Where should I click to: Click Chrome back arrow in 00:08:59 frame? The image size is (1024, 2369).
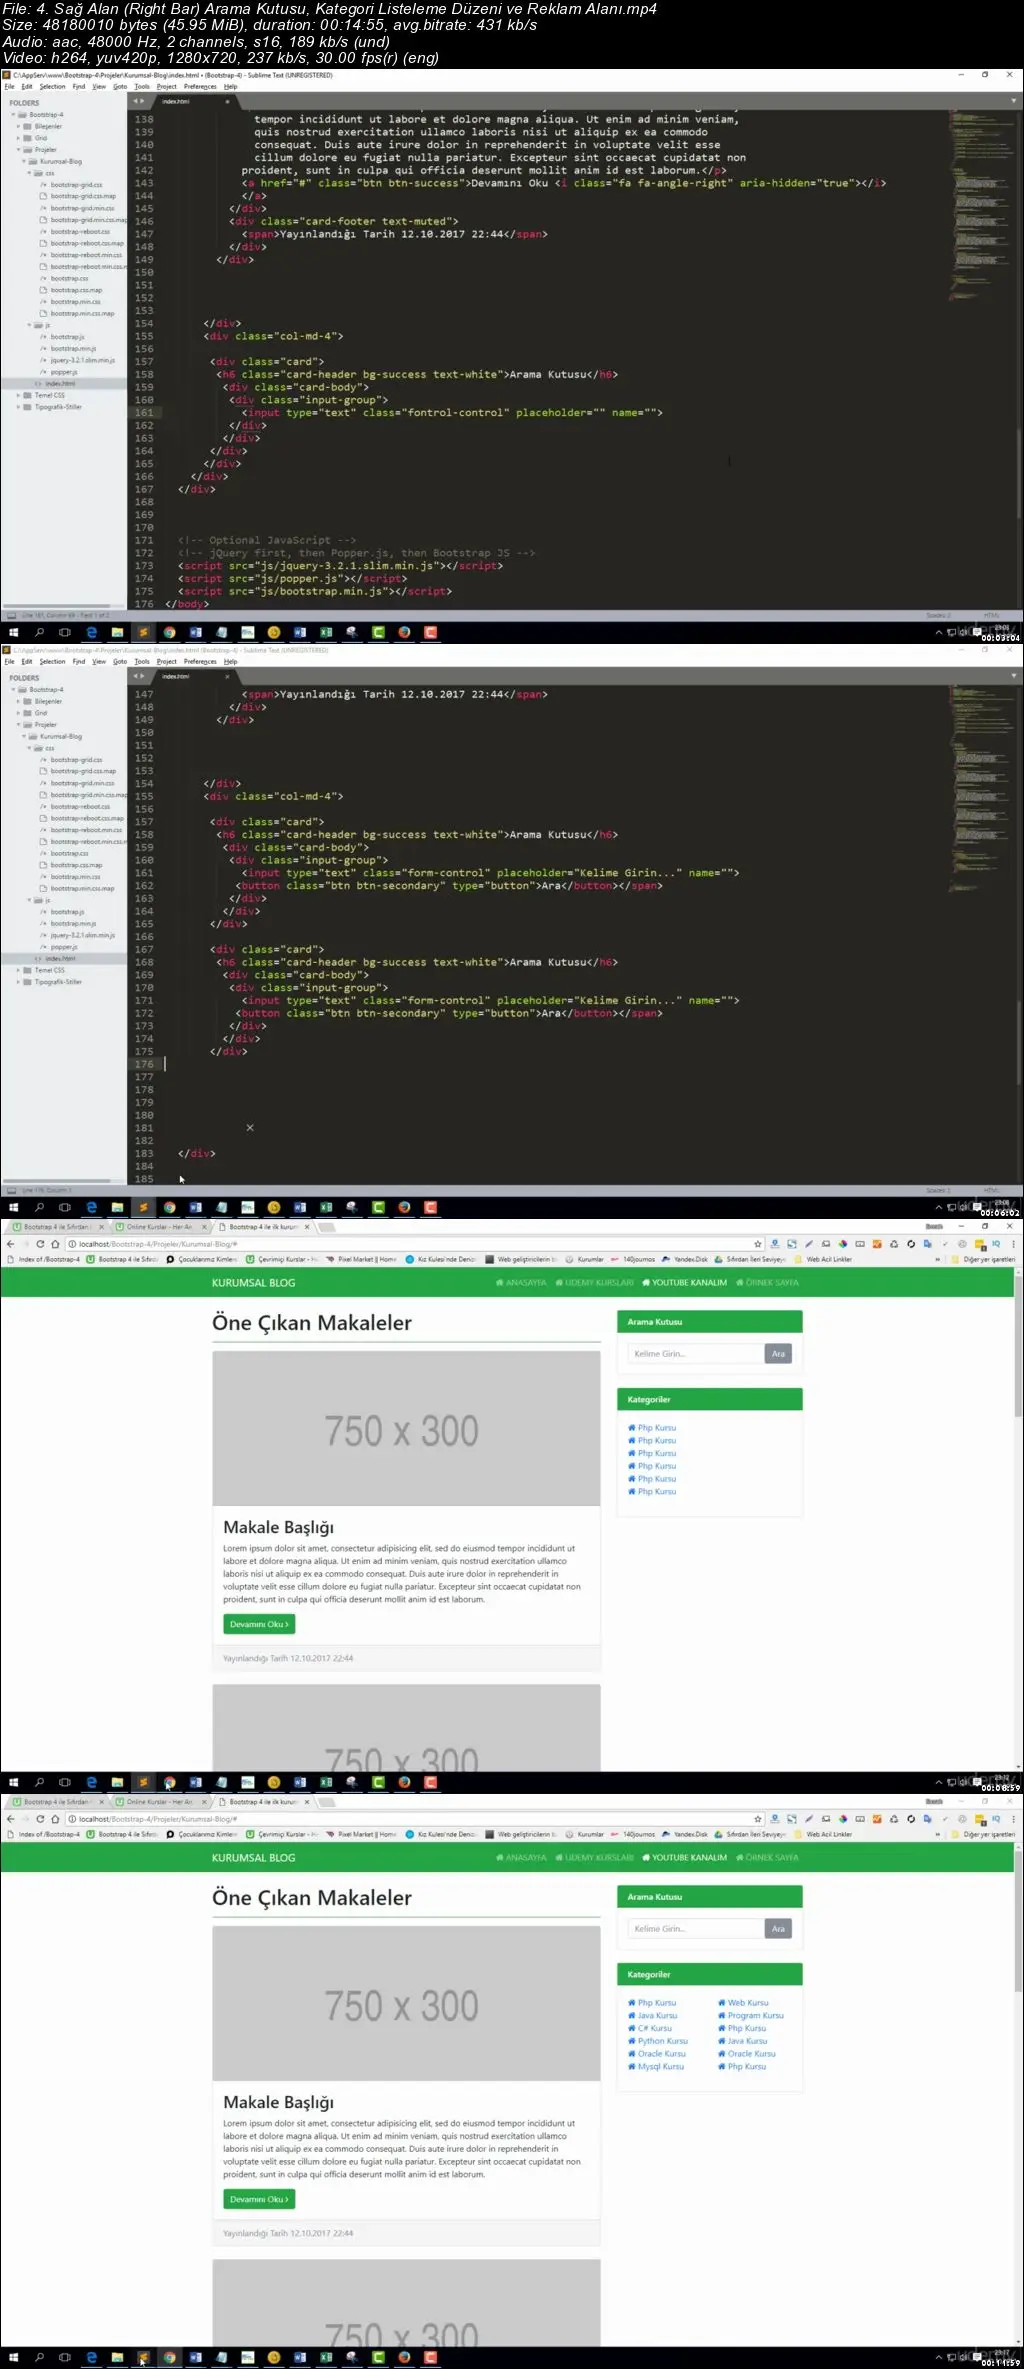tap(11, 1244)
